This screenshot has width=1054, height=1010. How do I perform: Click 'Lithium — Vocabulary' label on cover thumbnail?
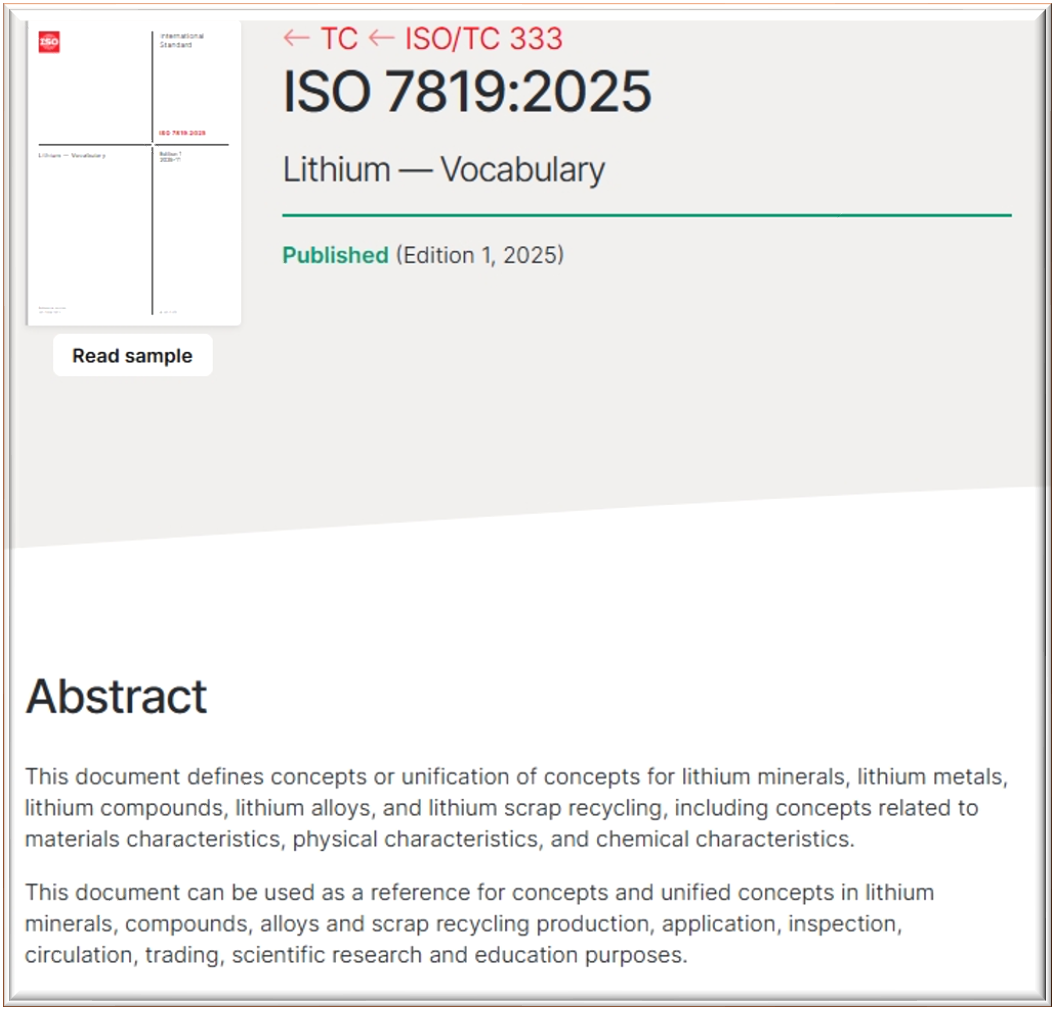click(x=72, y=156)
